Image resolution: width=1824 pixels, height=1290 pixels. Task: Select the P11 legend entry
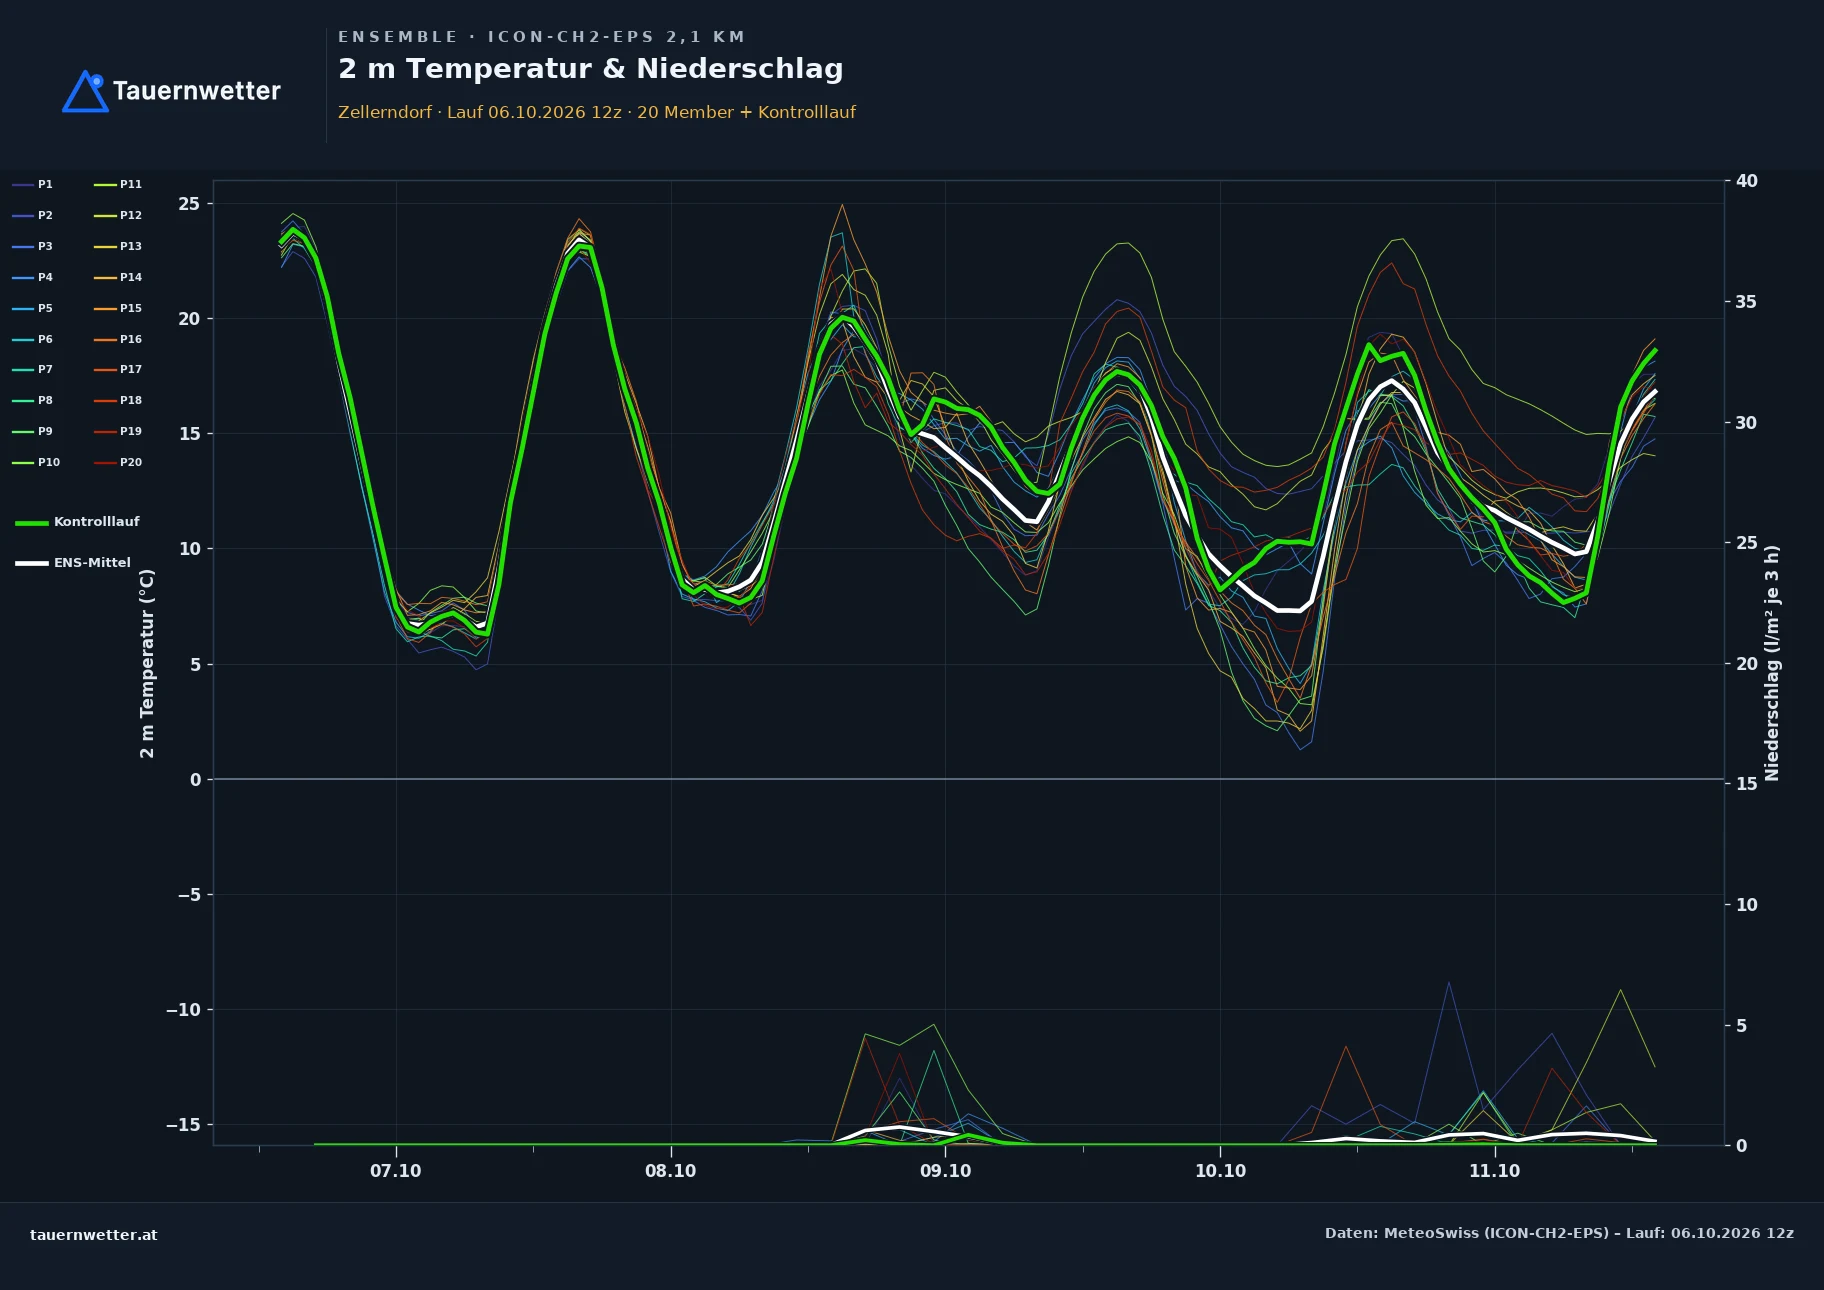tap(118, 184)
